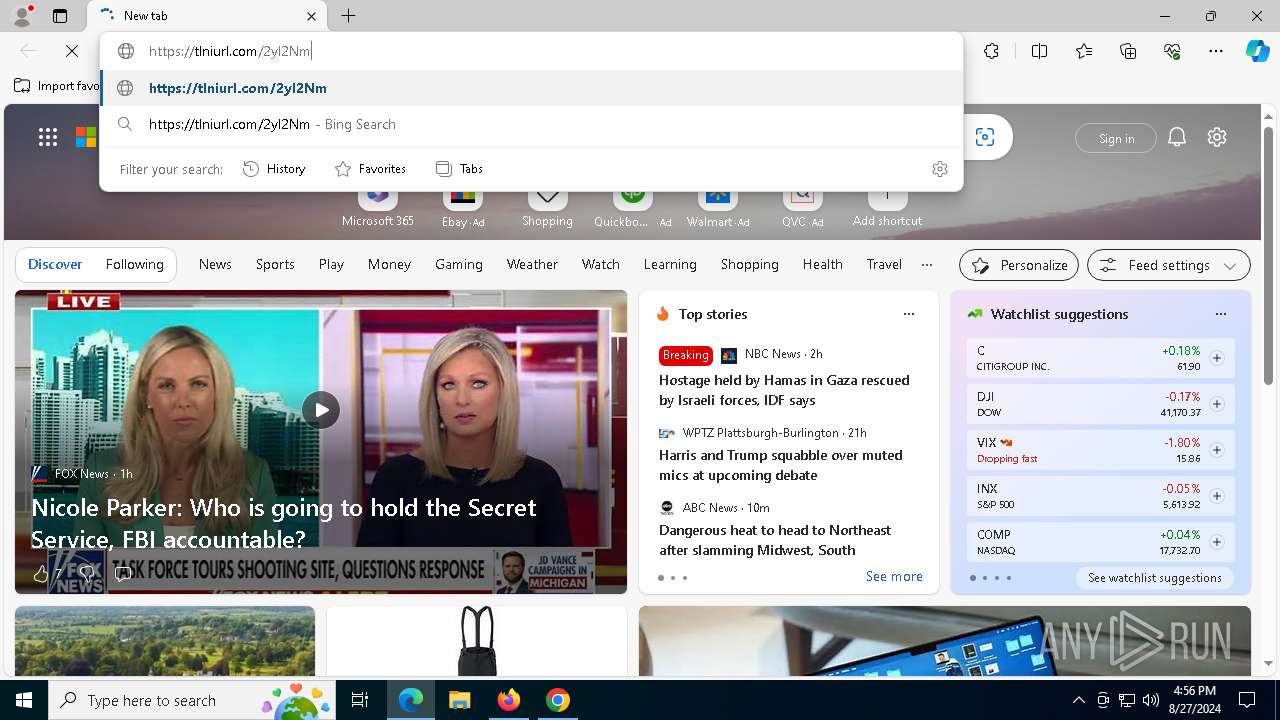
Task: Open the Dangerous heat Northeast headline
Action: (x=775, y=540)
